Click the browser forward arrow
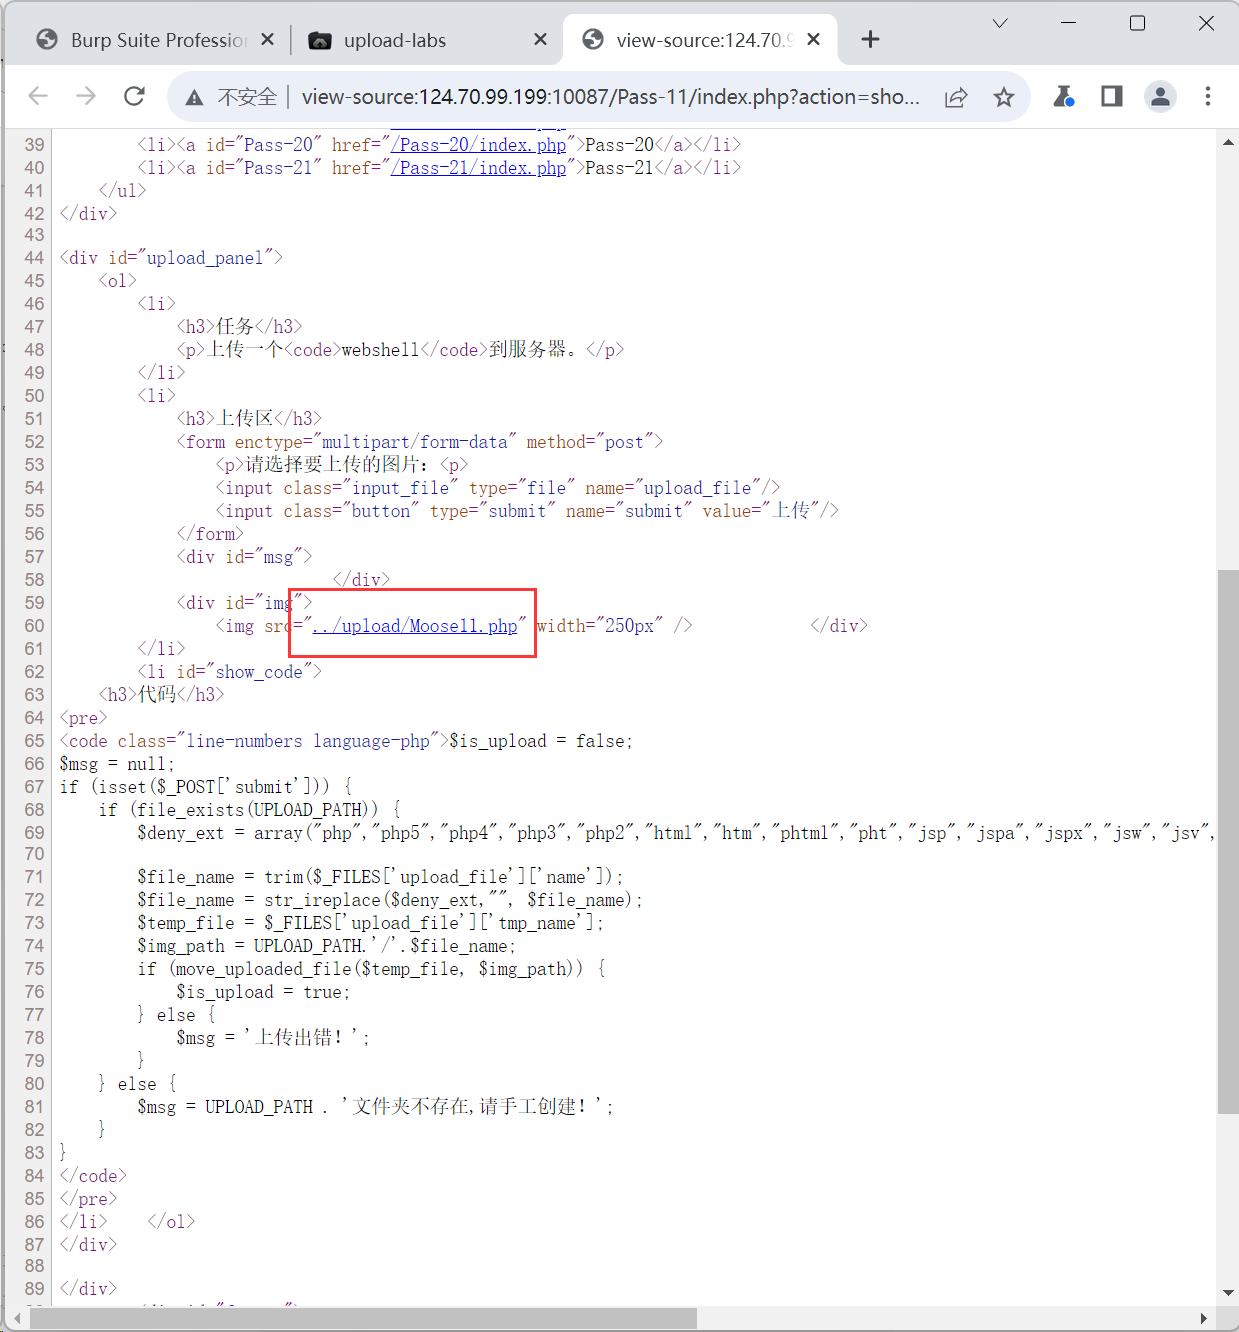1239x1332 pixels. coord(86,96)
